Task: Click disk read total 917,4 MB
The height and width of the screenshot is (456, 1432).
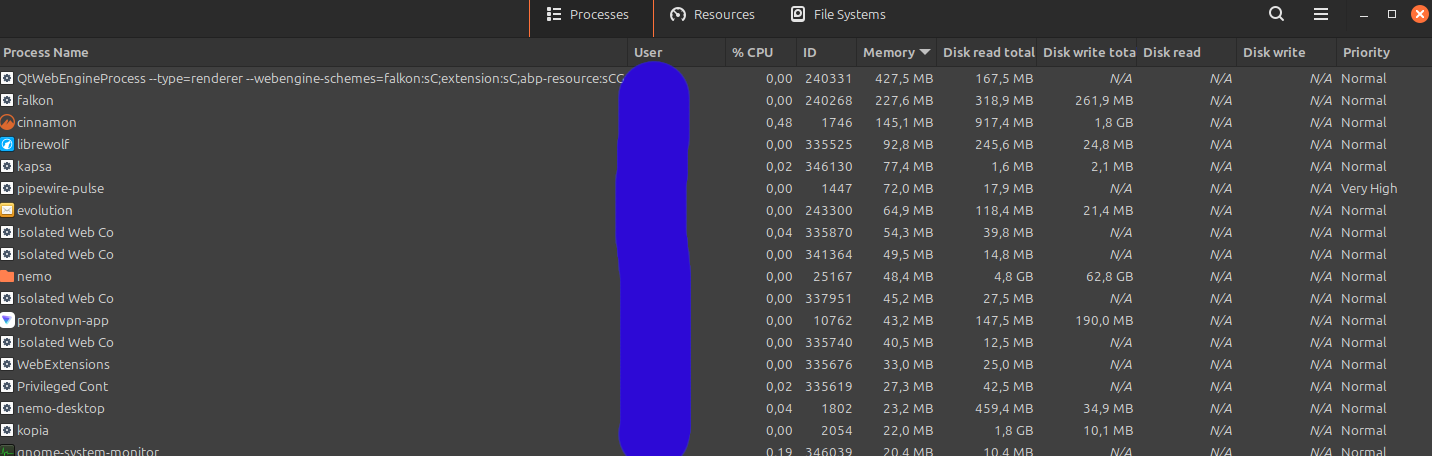Action: 1003,122
